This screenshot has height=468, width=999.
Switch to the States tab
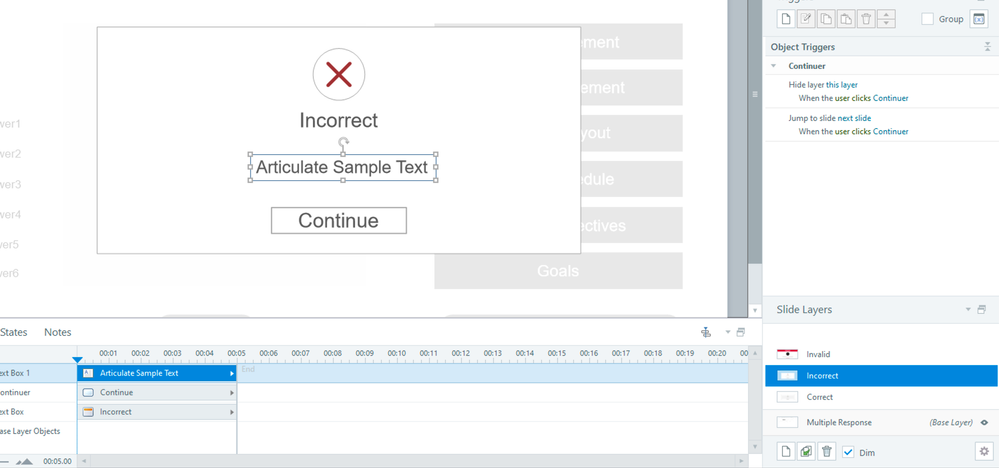14,332
